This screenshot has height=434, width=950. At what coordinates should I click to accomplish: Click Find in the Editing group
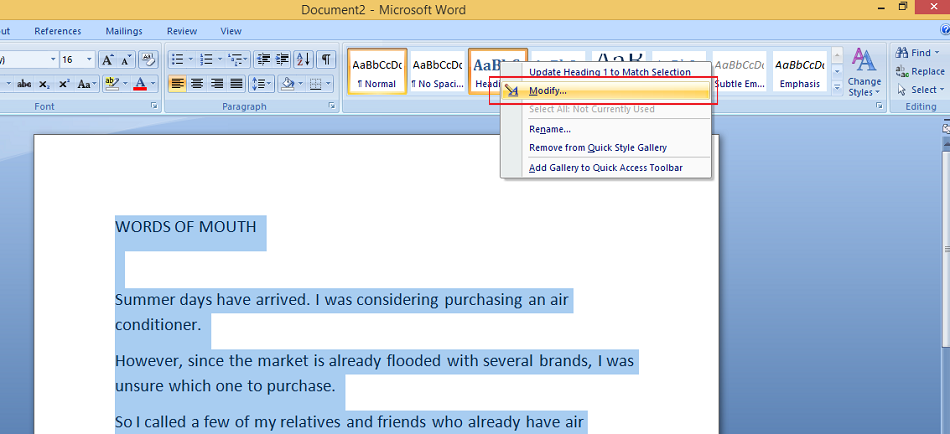(x=918, y=53)
